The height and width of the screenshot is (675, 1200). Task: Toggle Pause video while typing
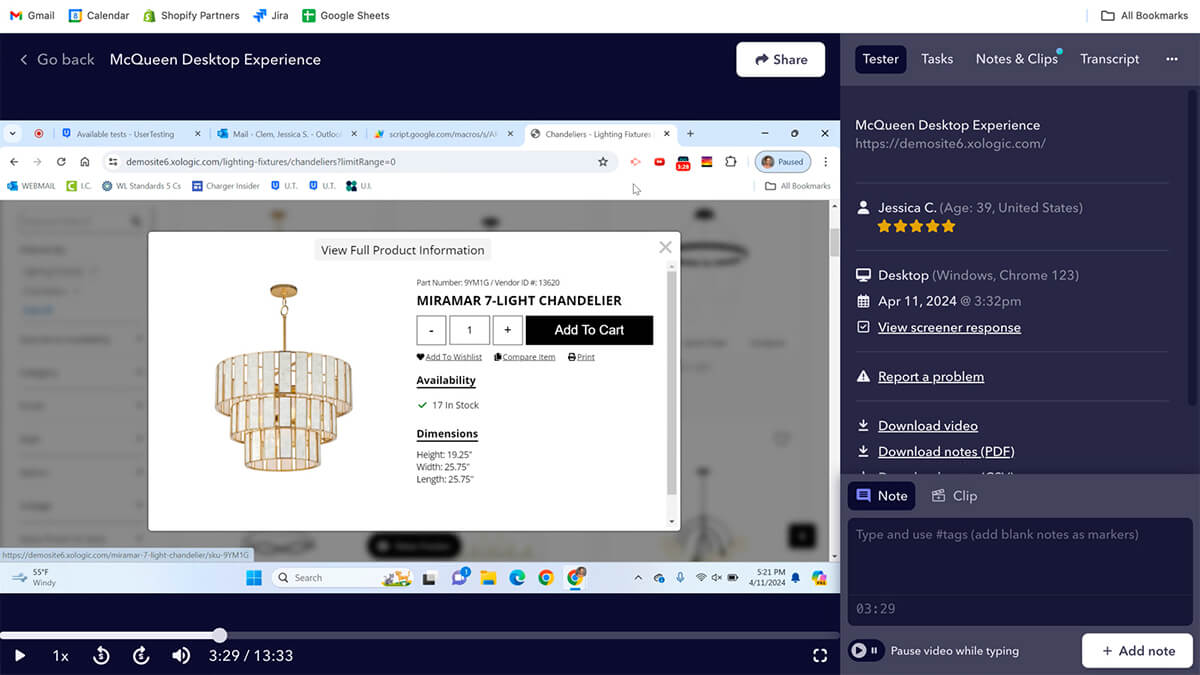866,651
